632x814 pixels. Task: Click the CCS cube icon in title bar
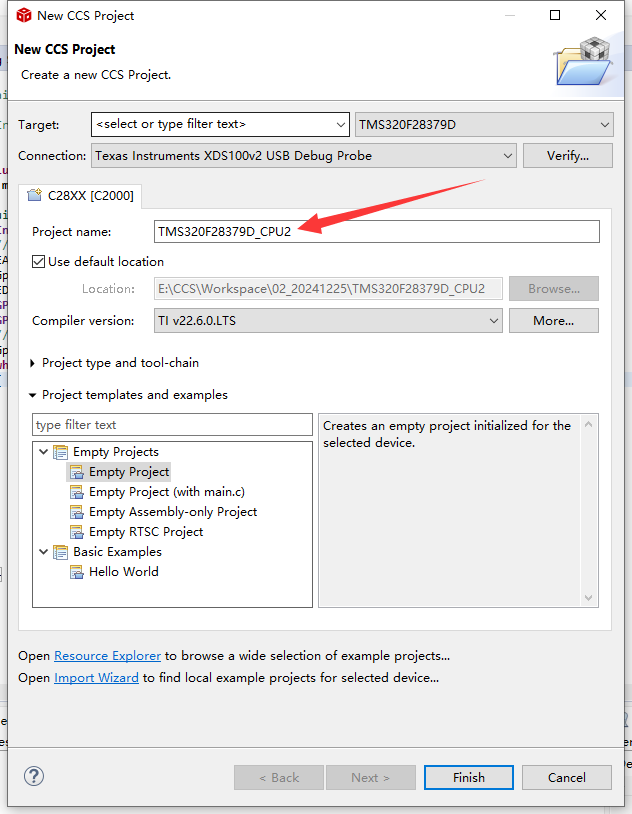coord(24,16)
